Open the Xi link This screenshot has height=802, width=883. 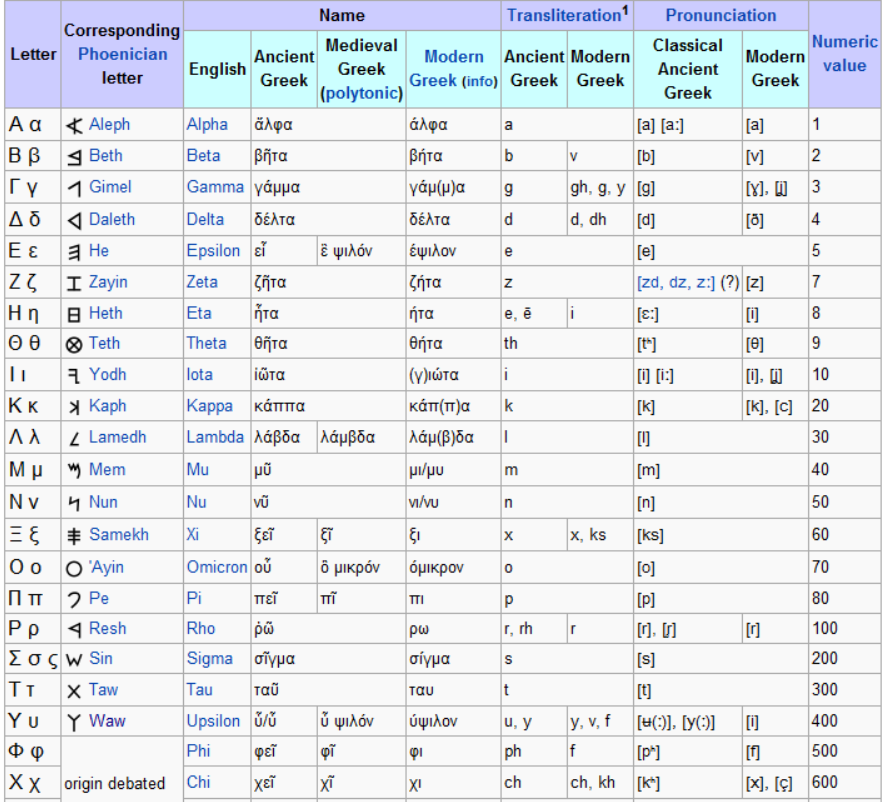coord(193,534)
